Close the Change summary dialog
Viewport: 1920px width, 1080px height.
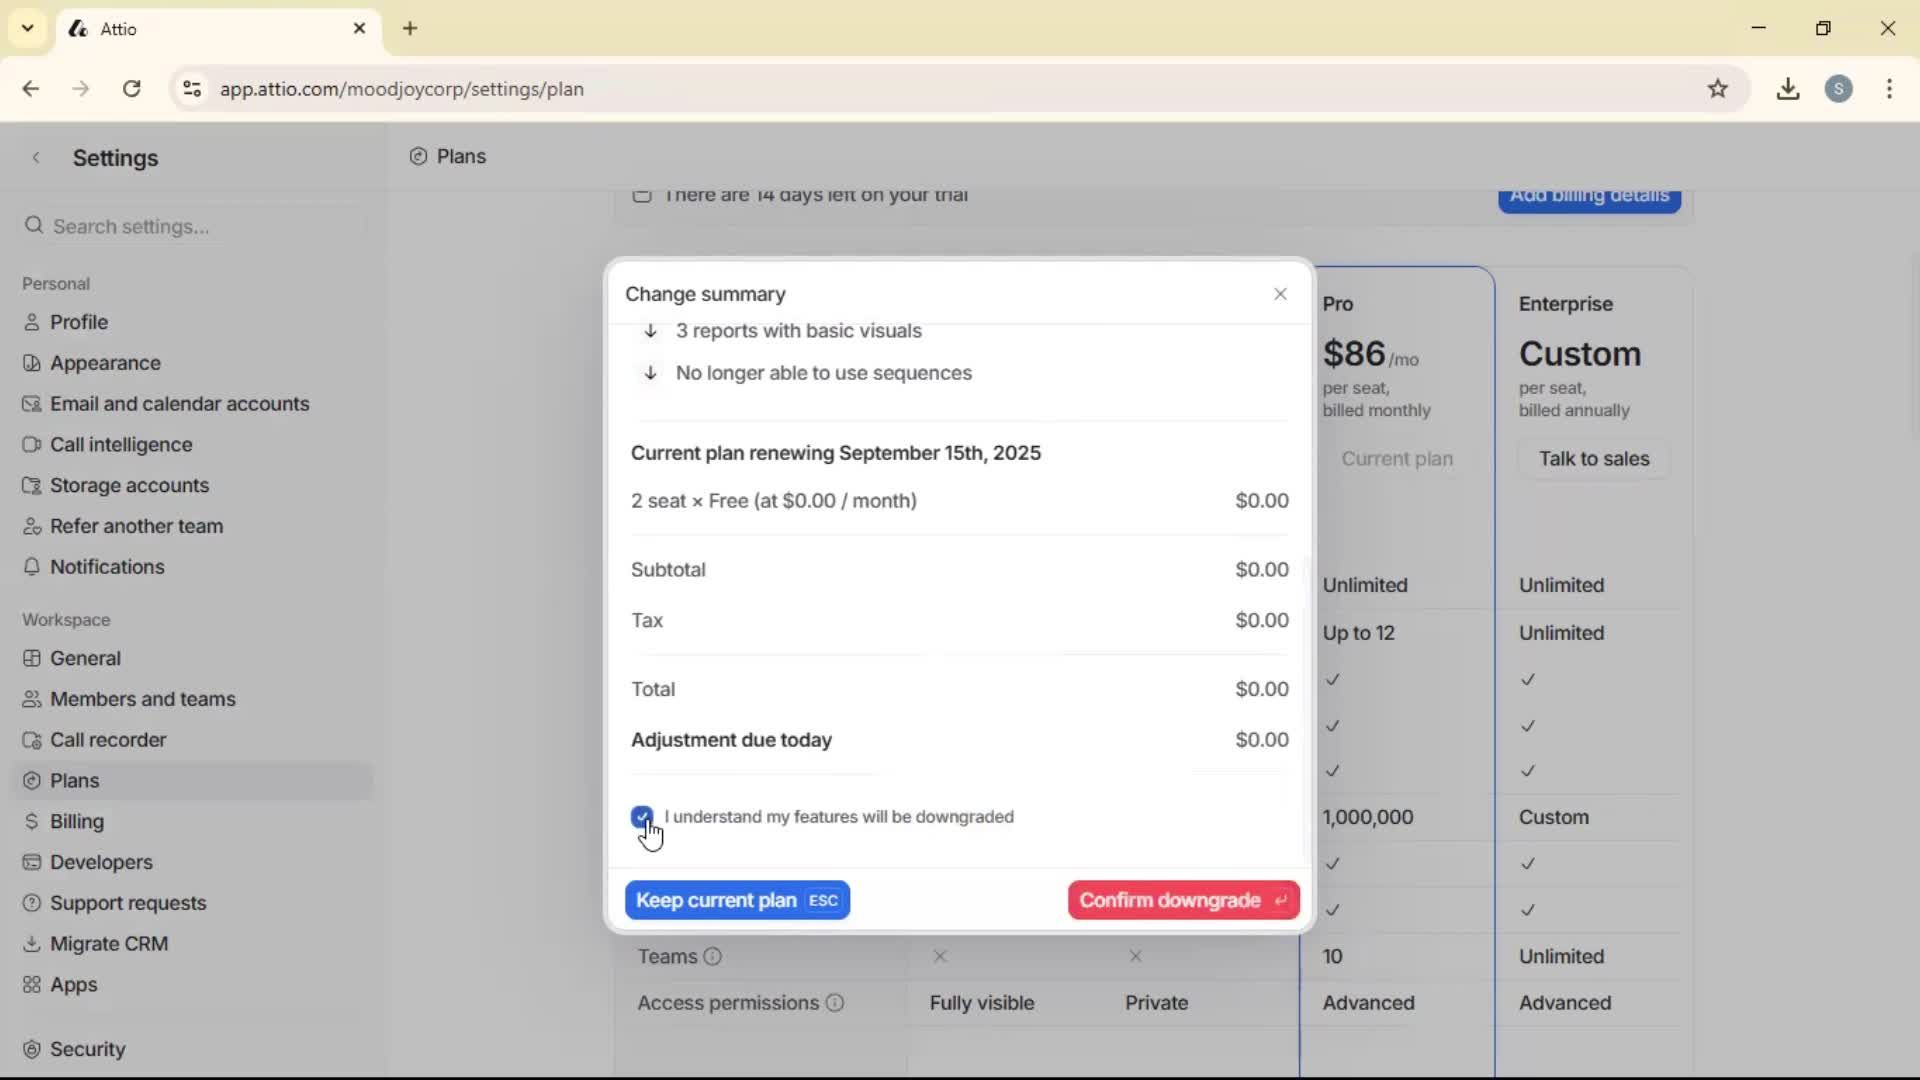pos(1281,294)
